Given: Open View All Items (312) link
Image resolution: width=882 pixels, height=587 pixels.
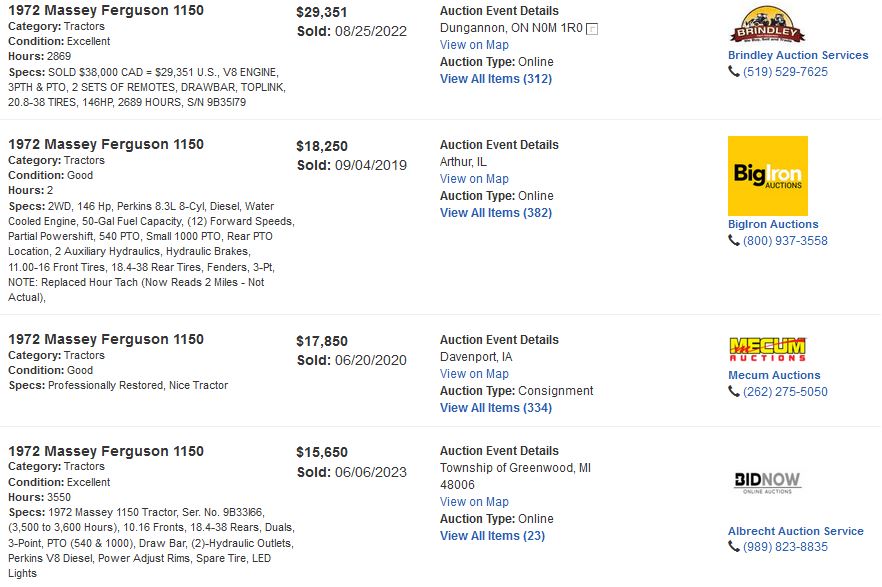Looking at the screenshot, I should pos(496,79).
